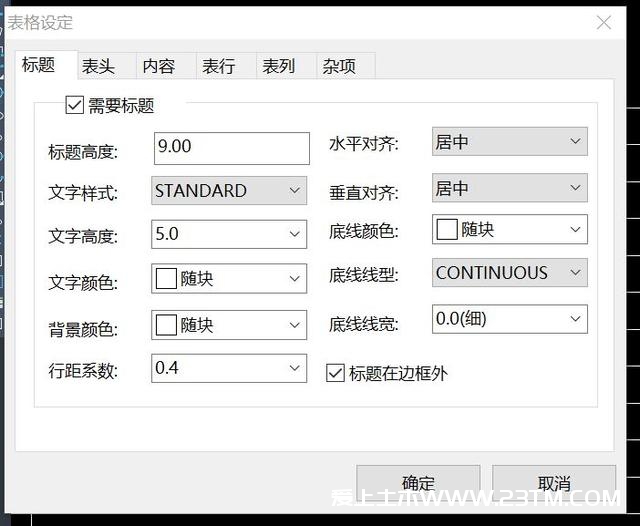The height and width of the screenshot is (526, 640).
Task: Expand the 底线颜色 dropdown
Action: 510,229
